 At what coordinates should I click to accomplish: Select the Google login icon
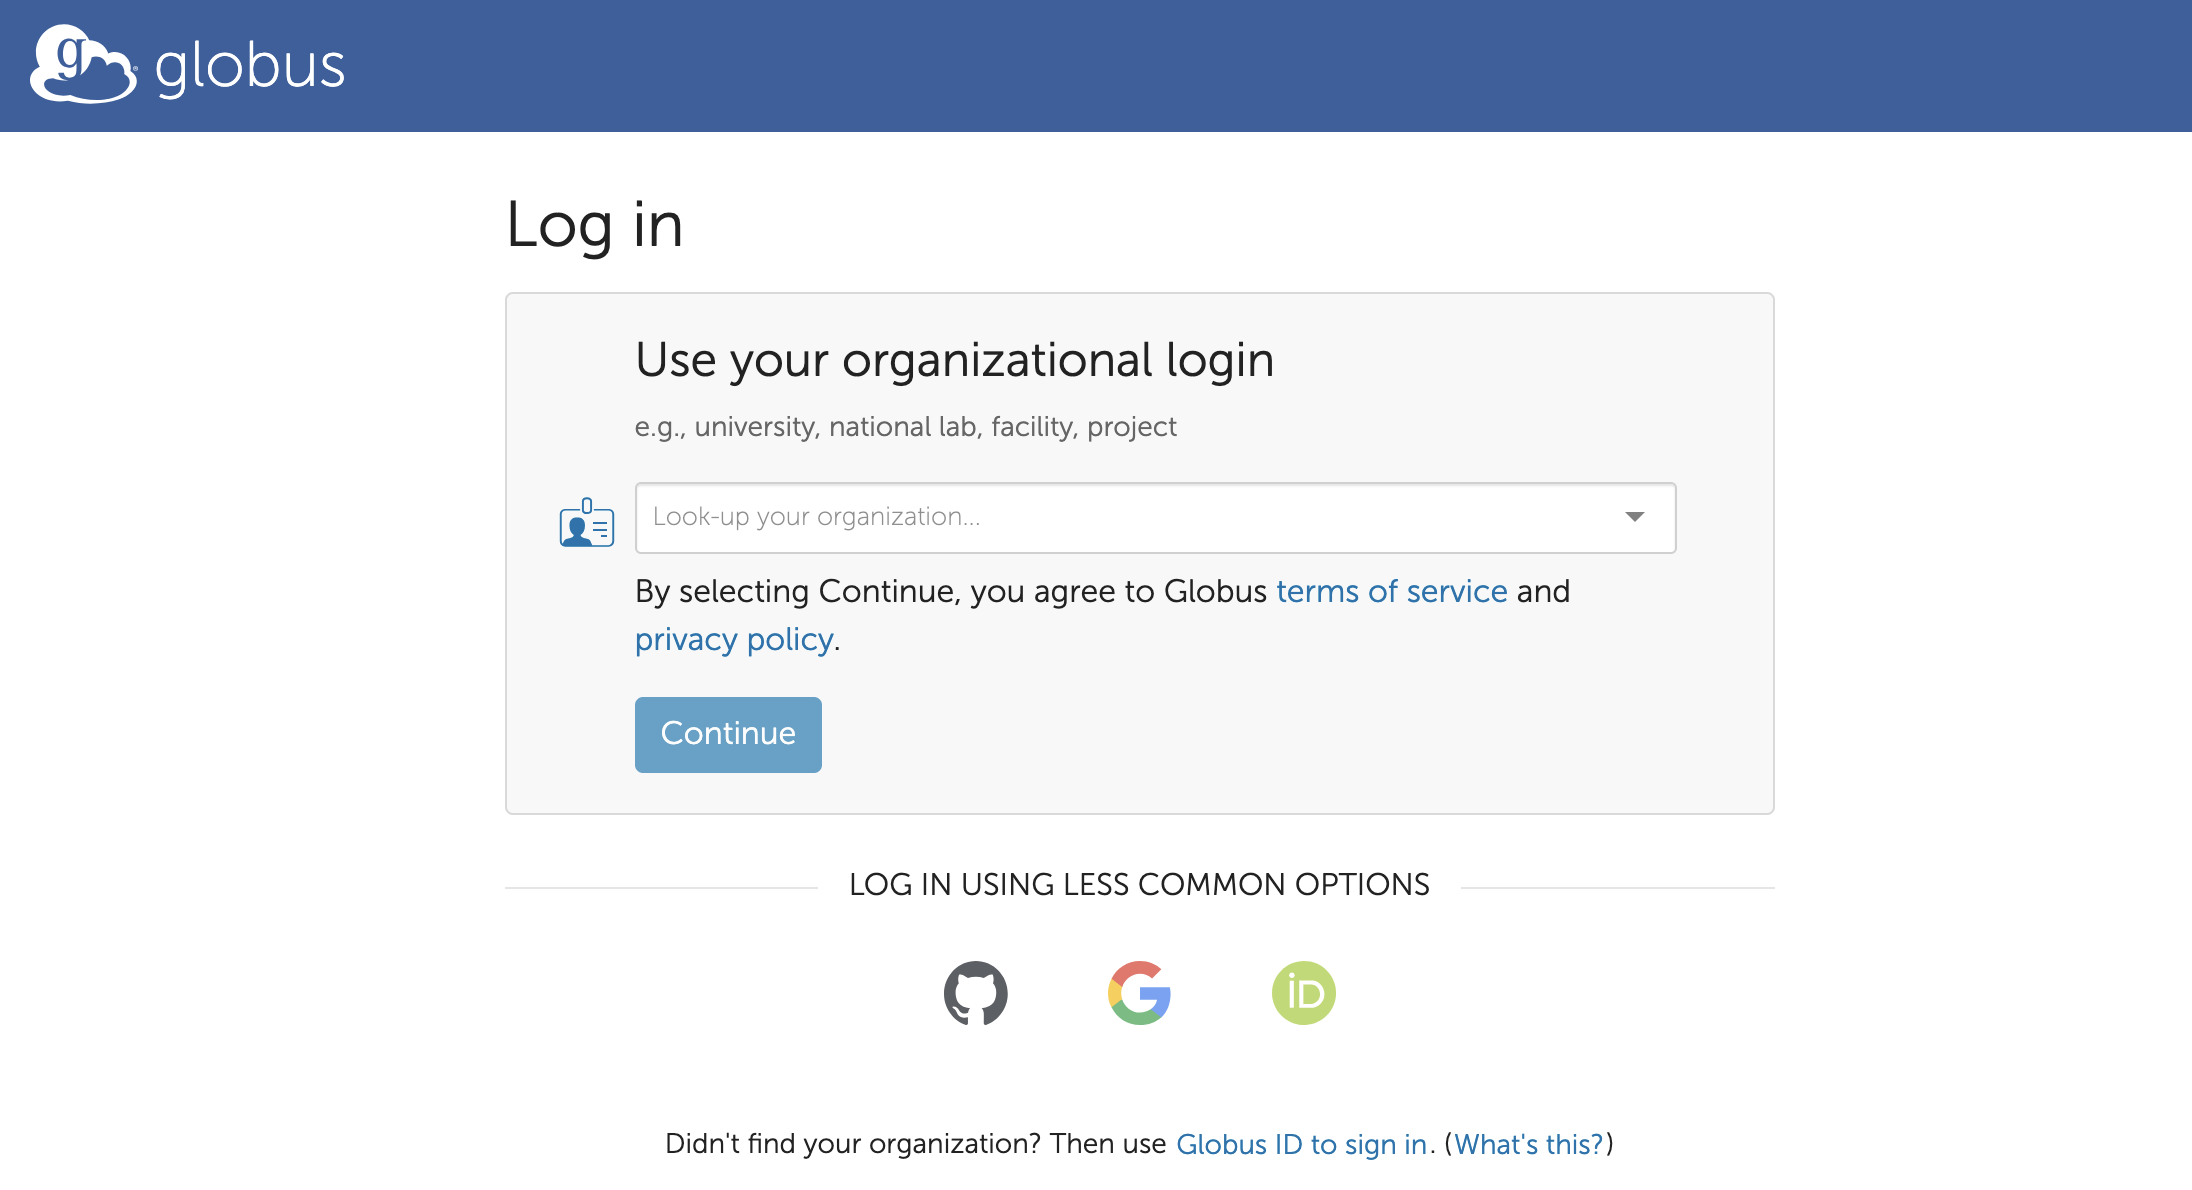1139,992
